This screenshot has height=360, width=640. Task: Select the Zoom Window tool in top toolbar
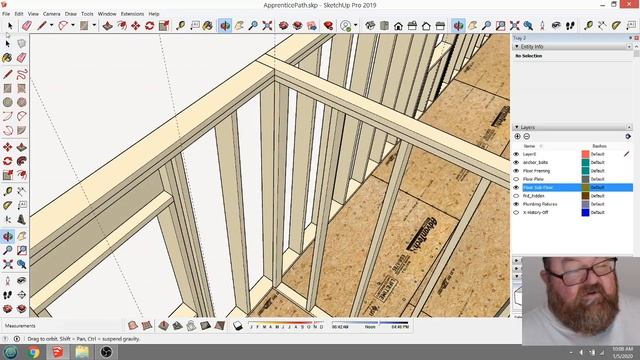coord(500,26)
